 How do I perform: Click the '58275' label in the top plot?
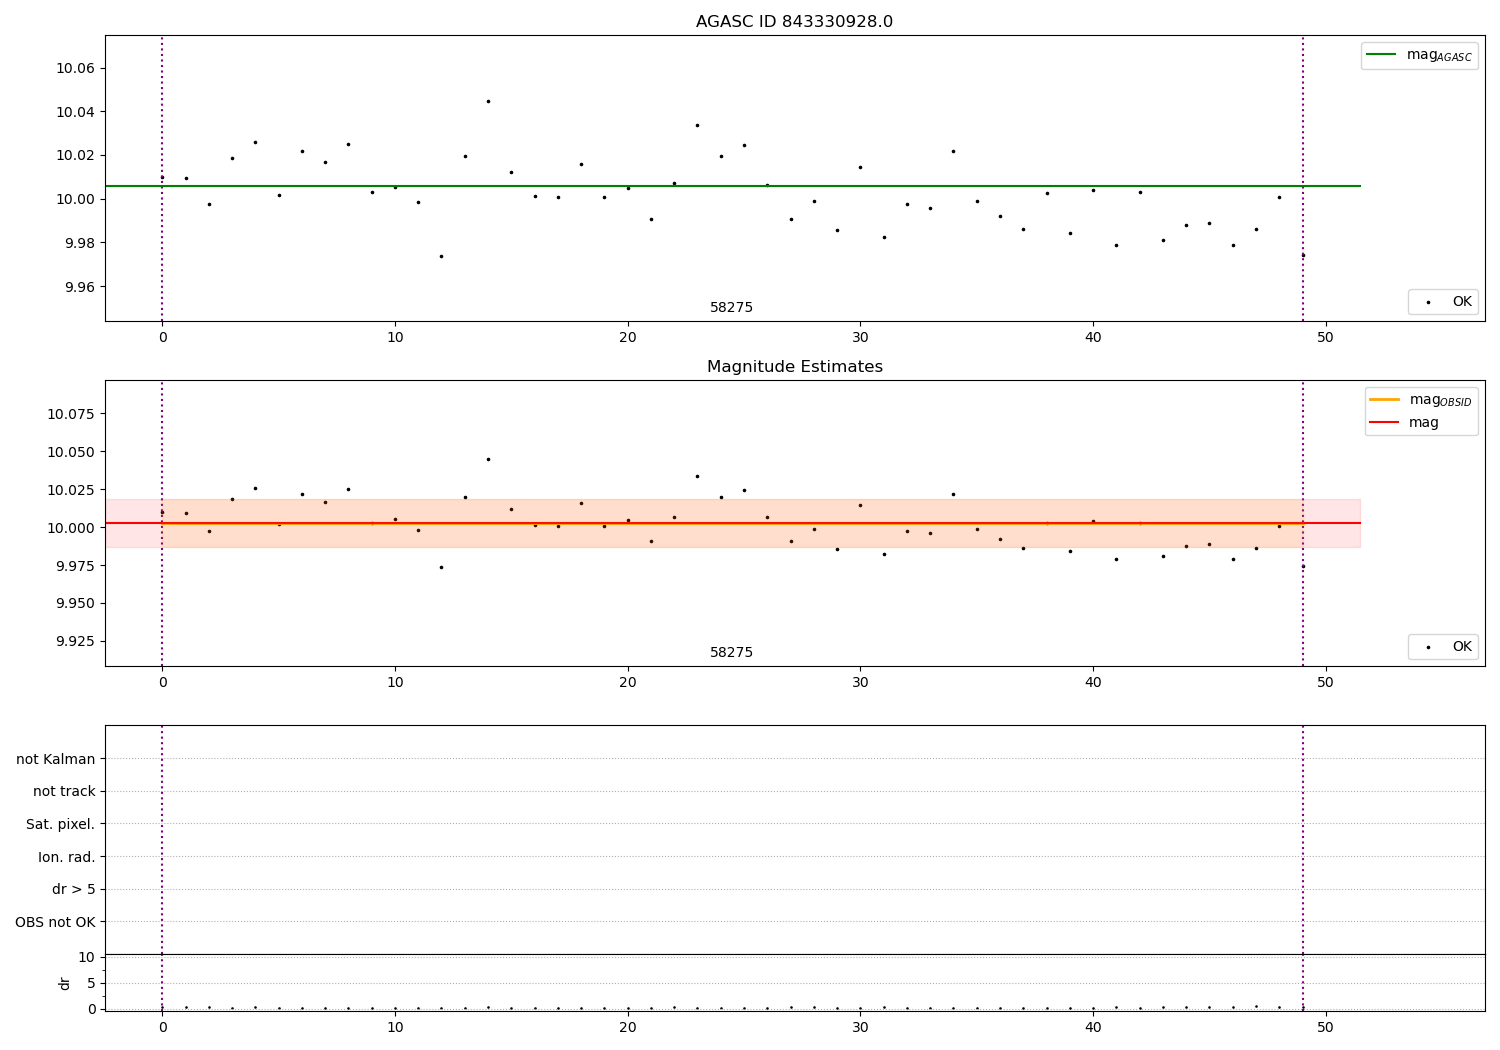(731, 308)
